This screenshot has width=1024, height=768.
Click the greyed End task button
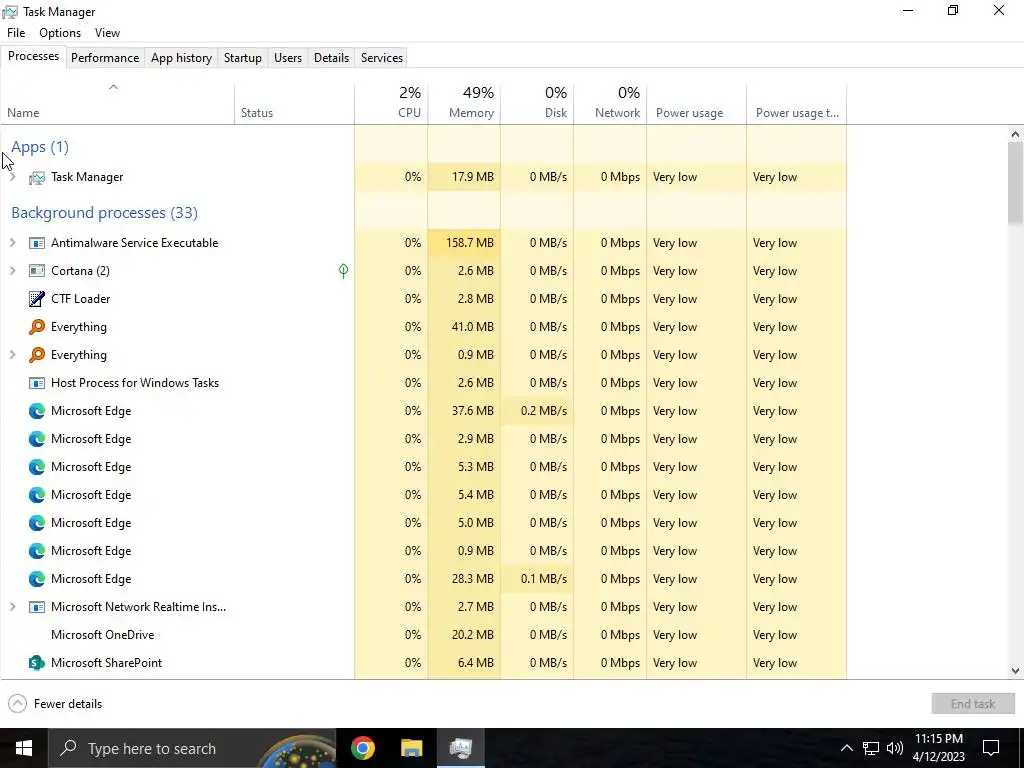pyautogui.click(x=973, y=703)
